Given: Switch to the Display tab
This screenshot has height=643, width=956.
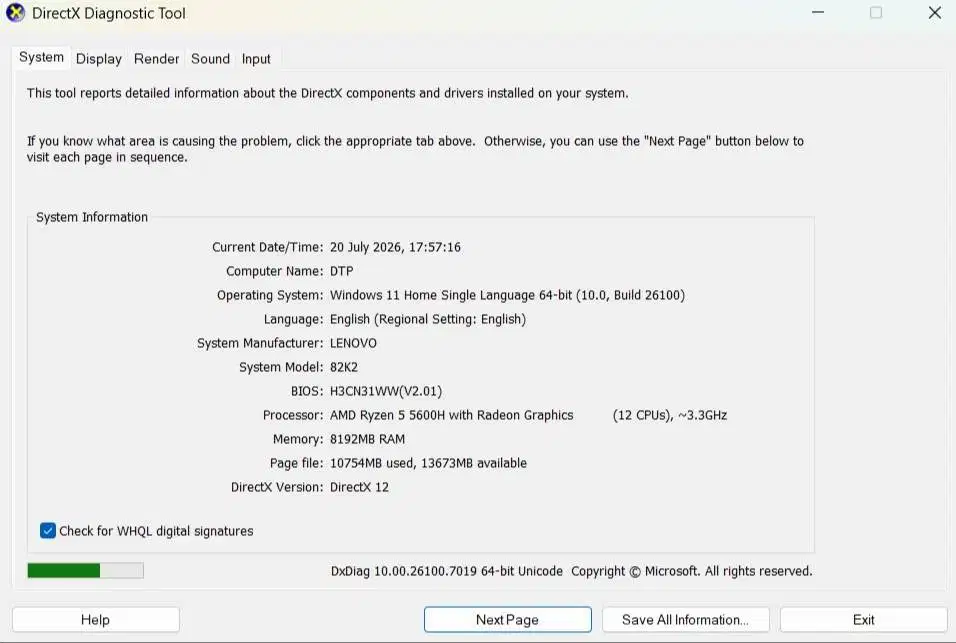Looking at the screenshot, I should click(x=99, y=59).
